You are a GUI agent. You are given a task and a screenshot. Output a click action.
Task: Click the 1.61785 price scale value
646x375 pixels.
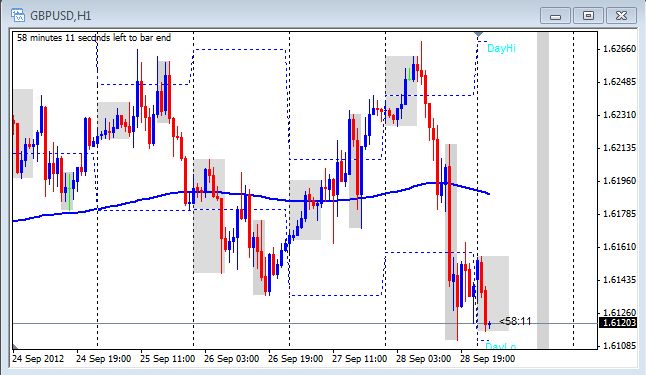point(619,213)
